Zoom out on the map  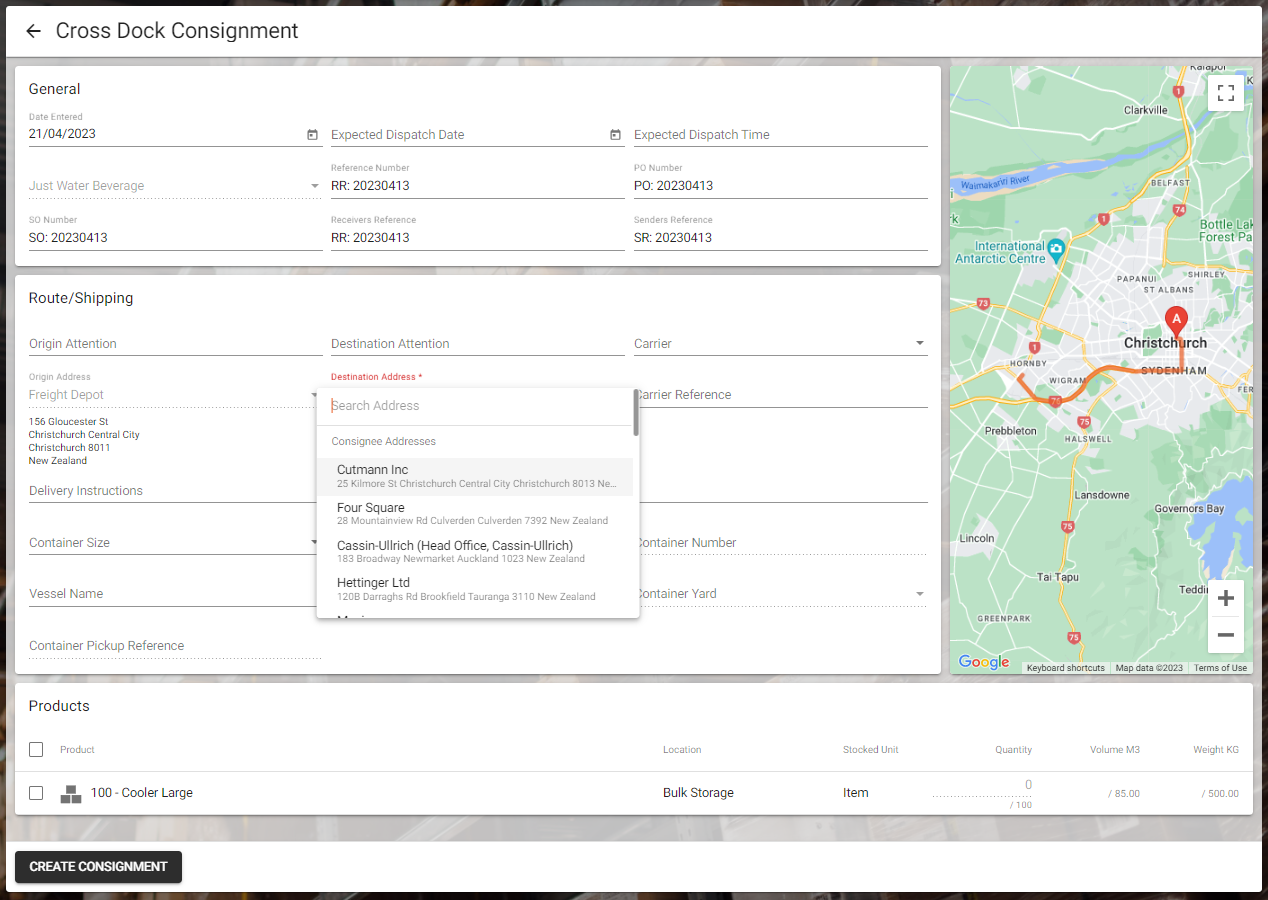1226,635
